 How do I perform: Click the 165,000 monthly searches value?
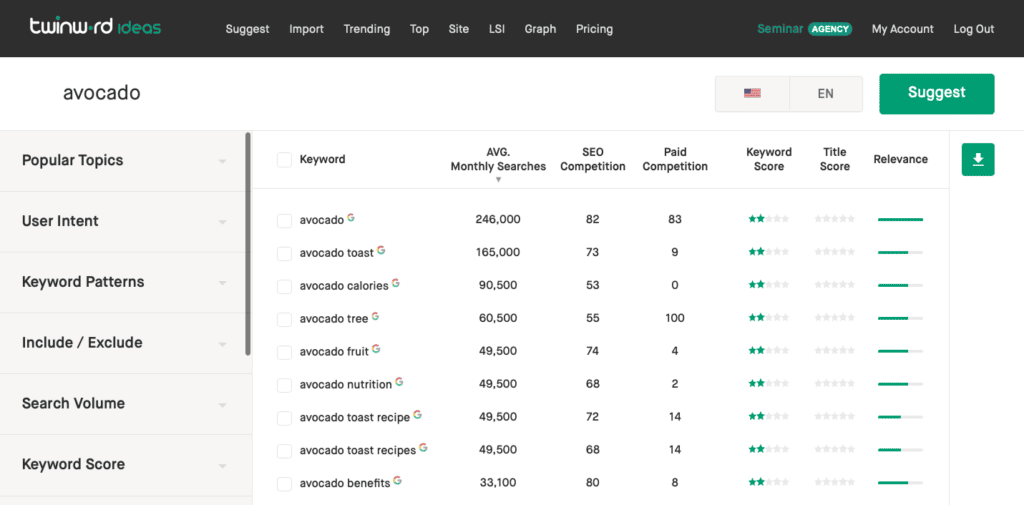point(498,252)
